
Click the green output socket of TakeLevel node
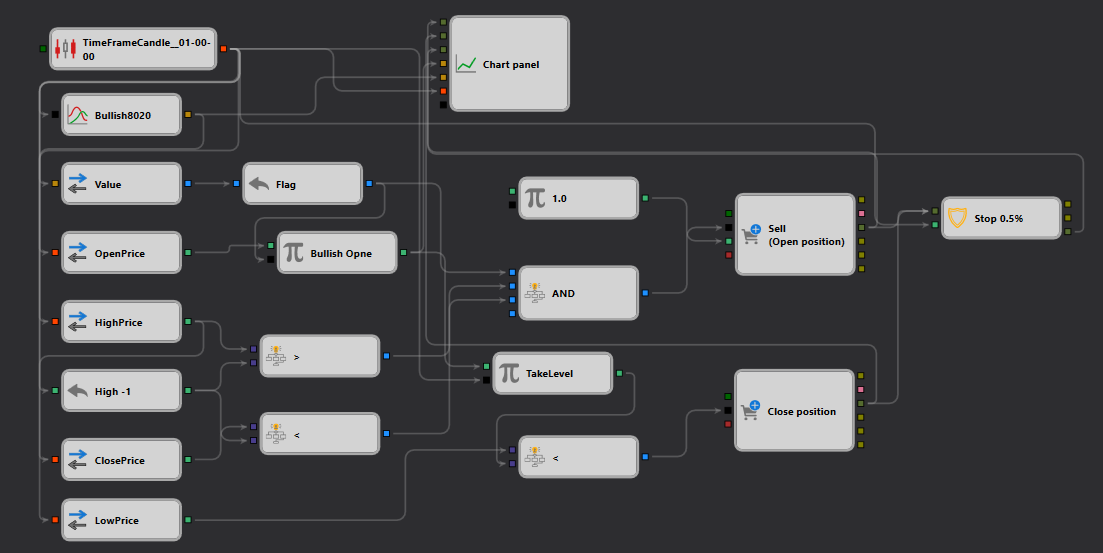click(x=619, y=373)
